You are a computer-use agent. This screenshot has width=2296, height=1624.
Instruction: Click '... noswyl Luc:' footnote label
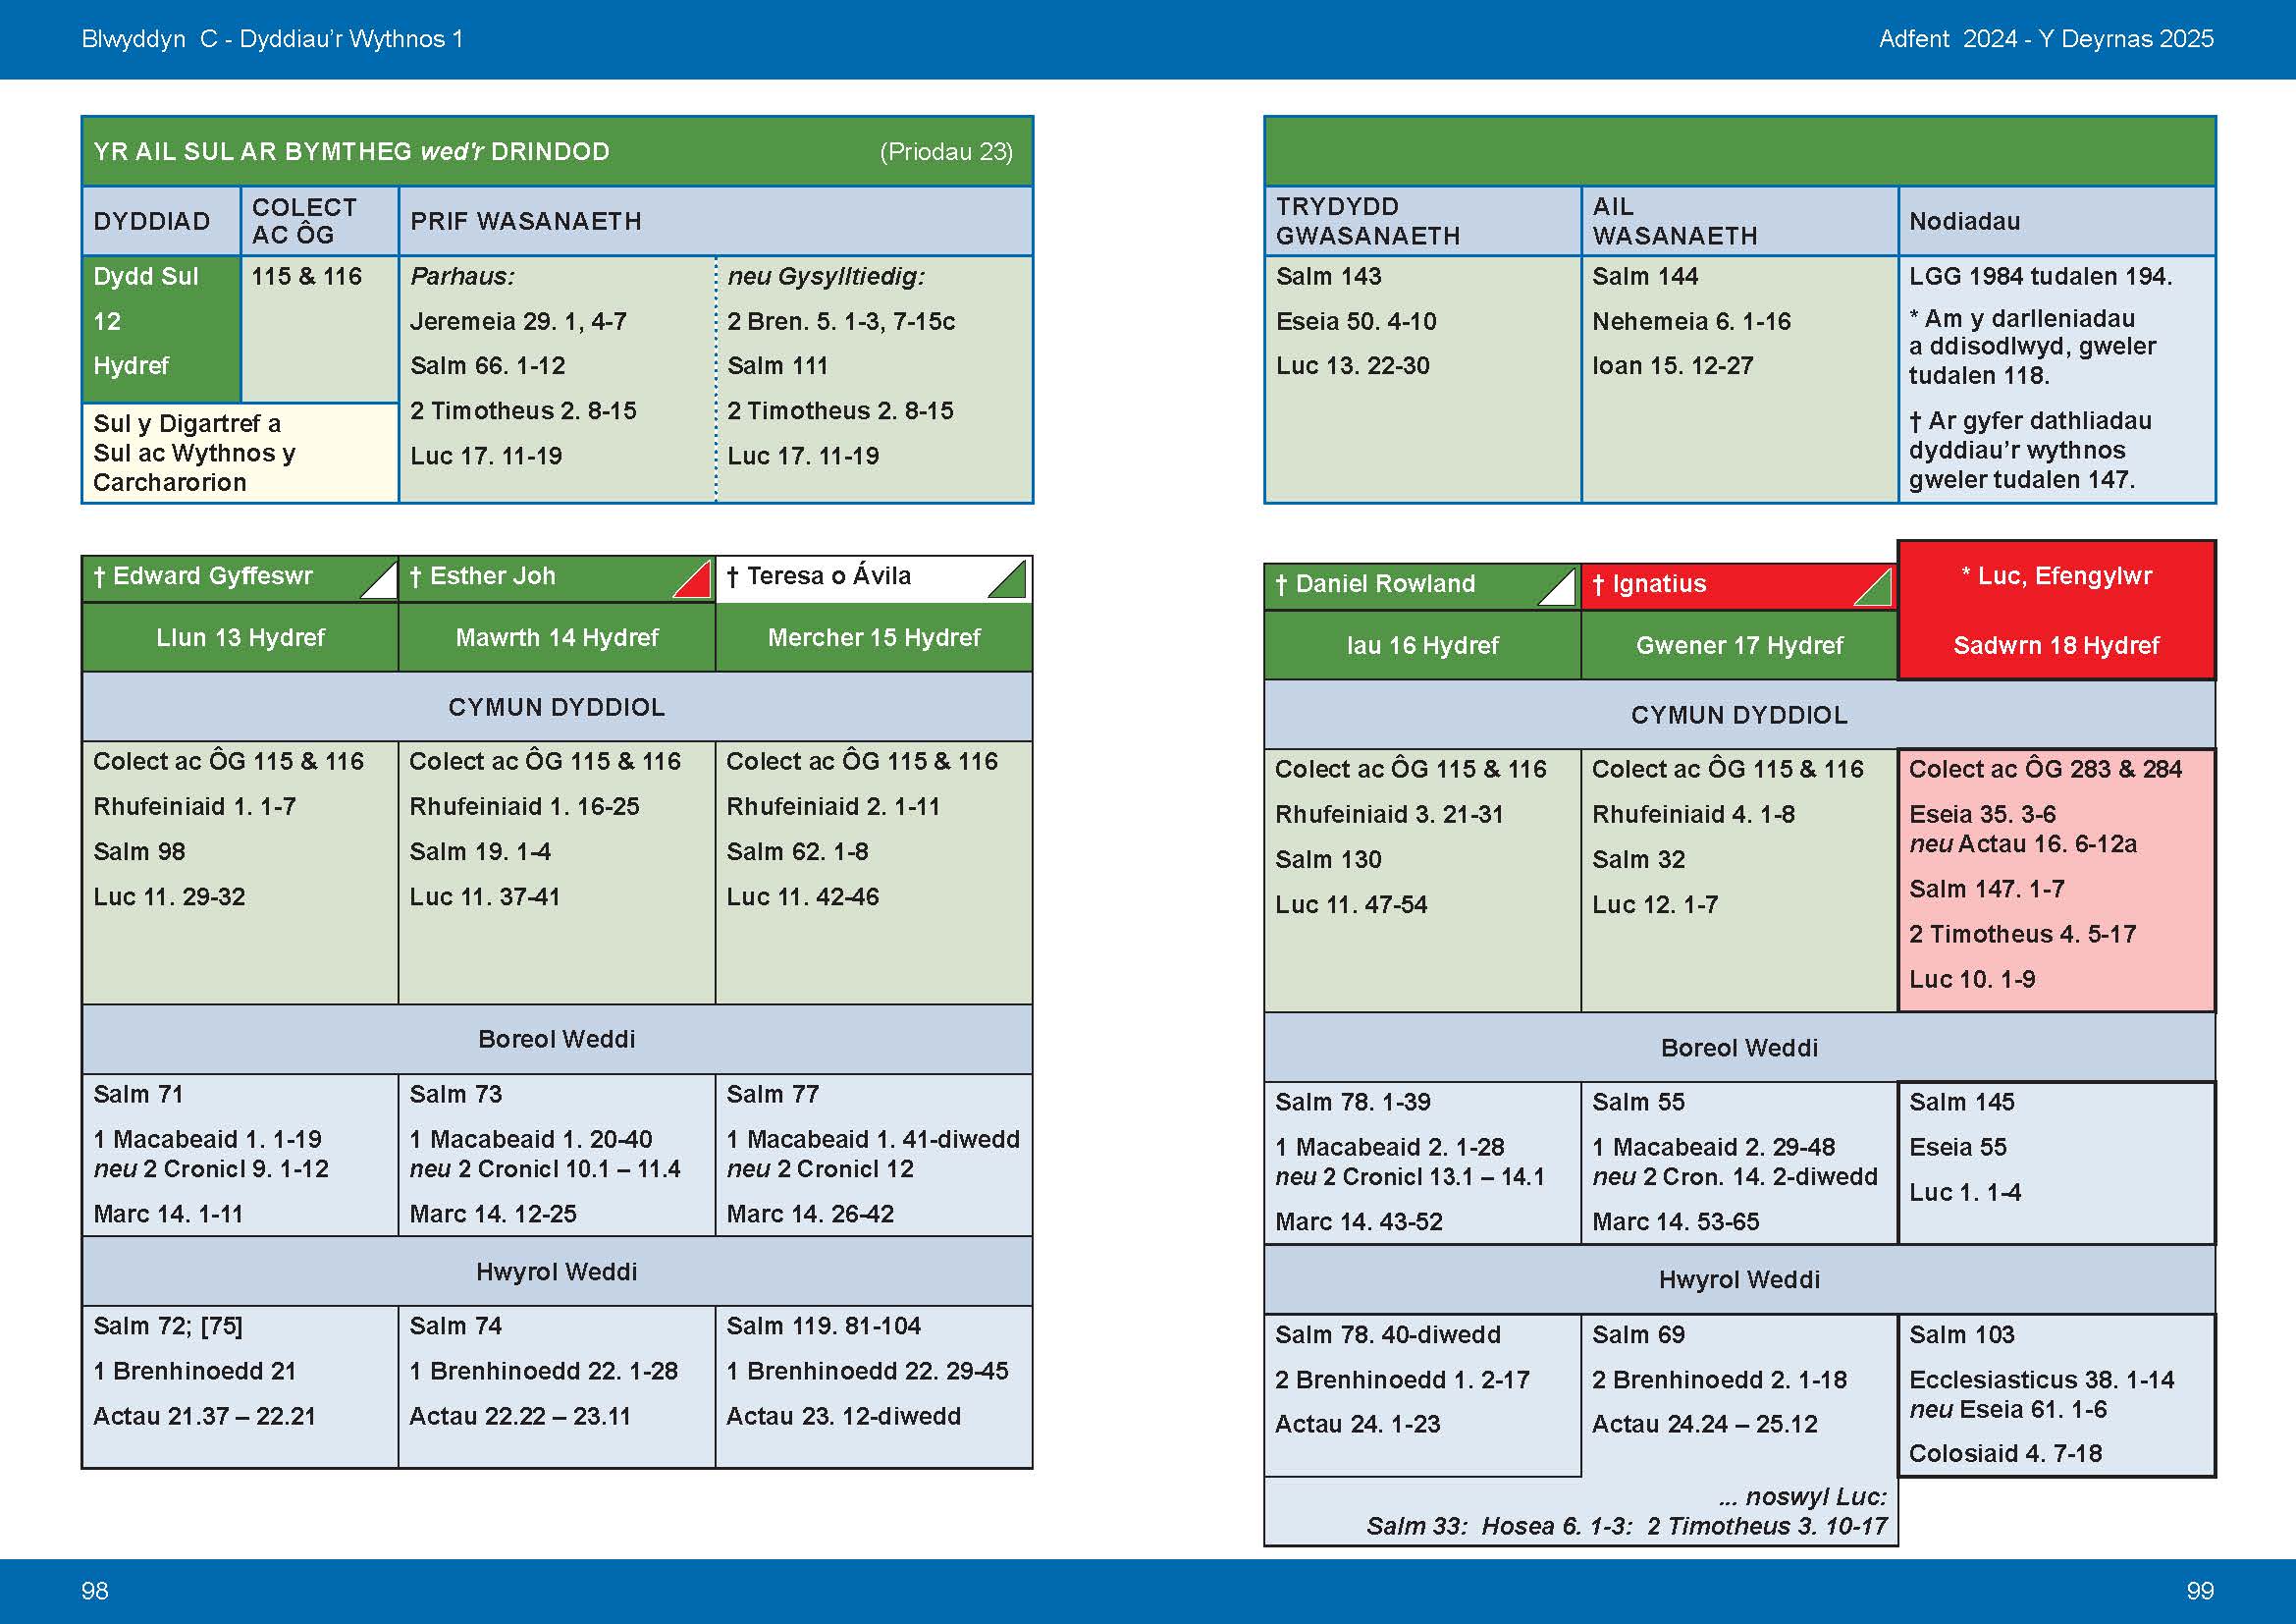(x=1802, y=1498)
